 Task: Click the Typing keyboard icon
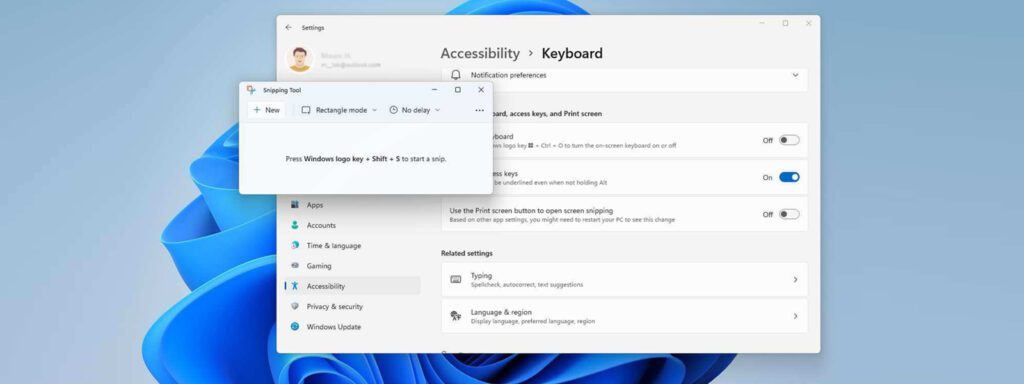(x=456, y=280)
